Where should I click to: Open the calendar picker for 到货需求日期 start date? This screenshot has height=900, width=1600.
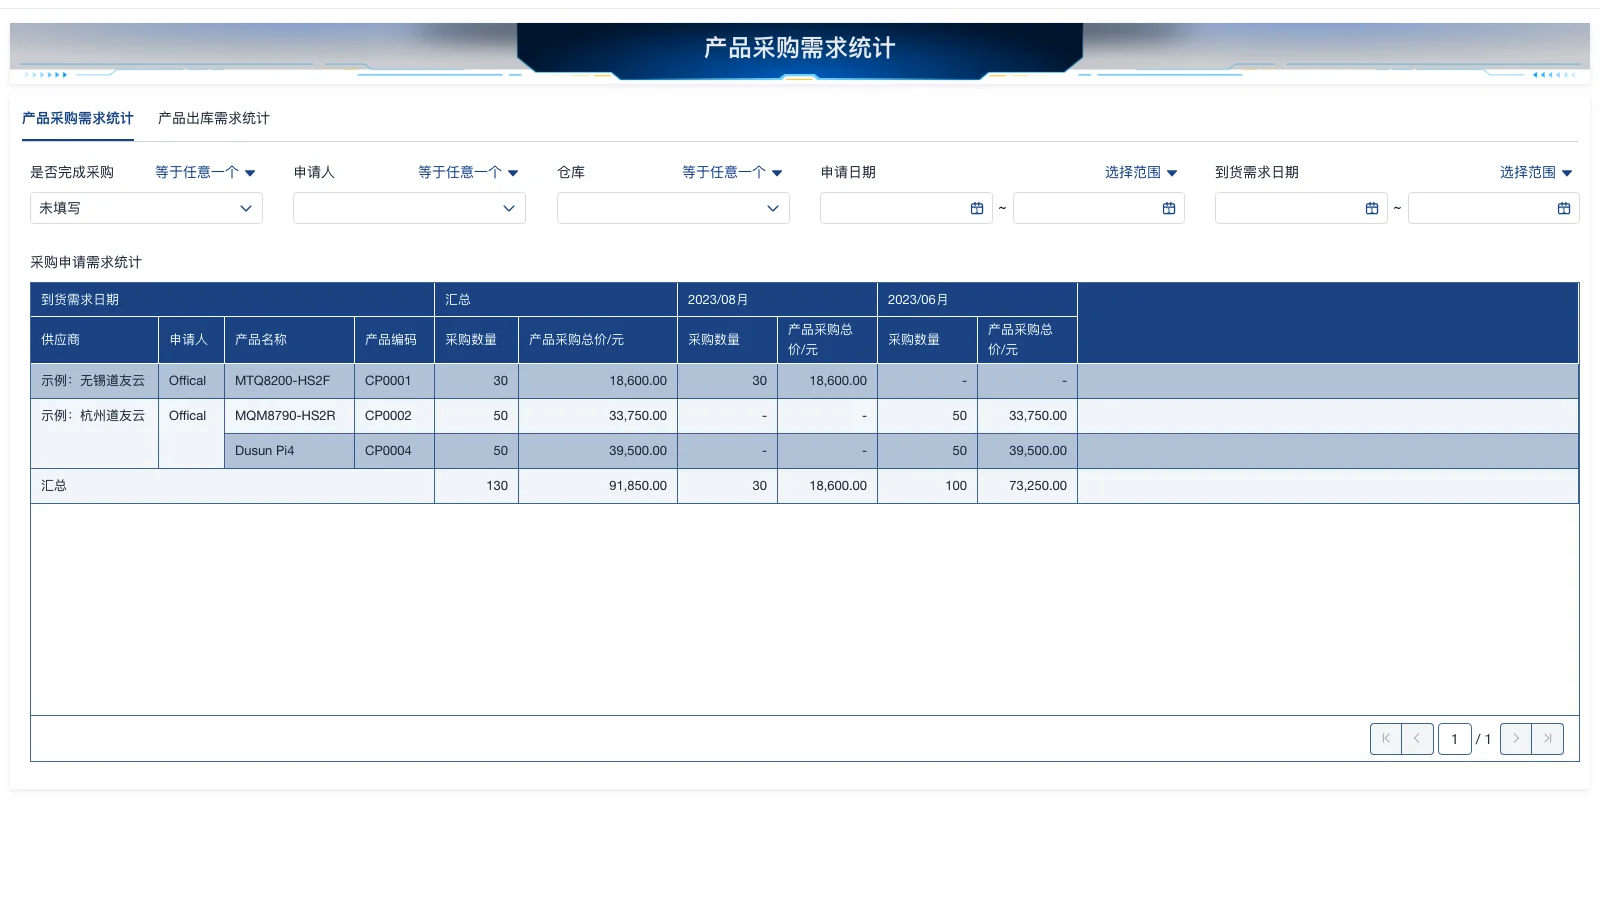tap(1371, 208)
